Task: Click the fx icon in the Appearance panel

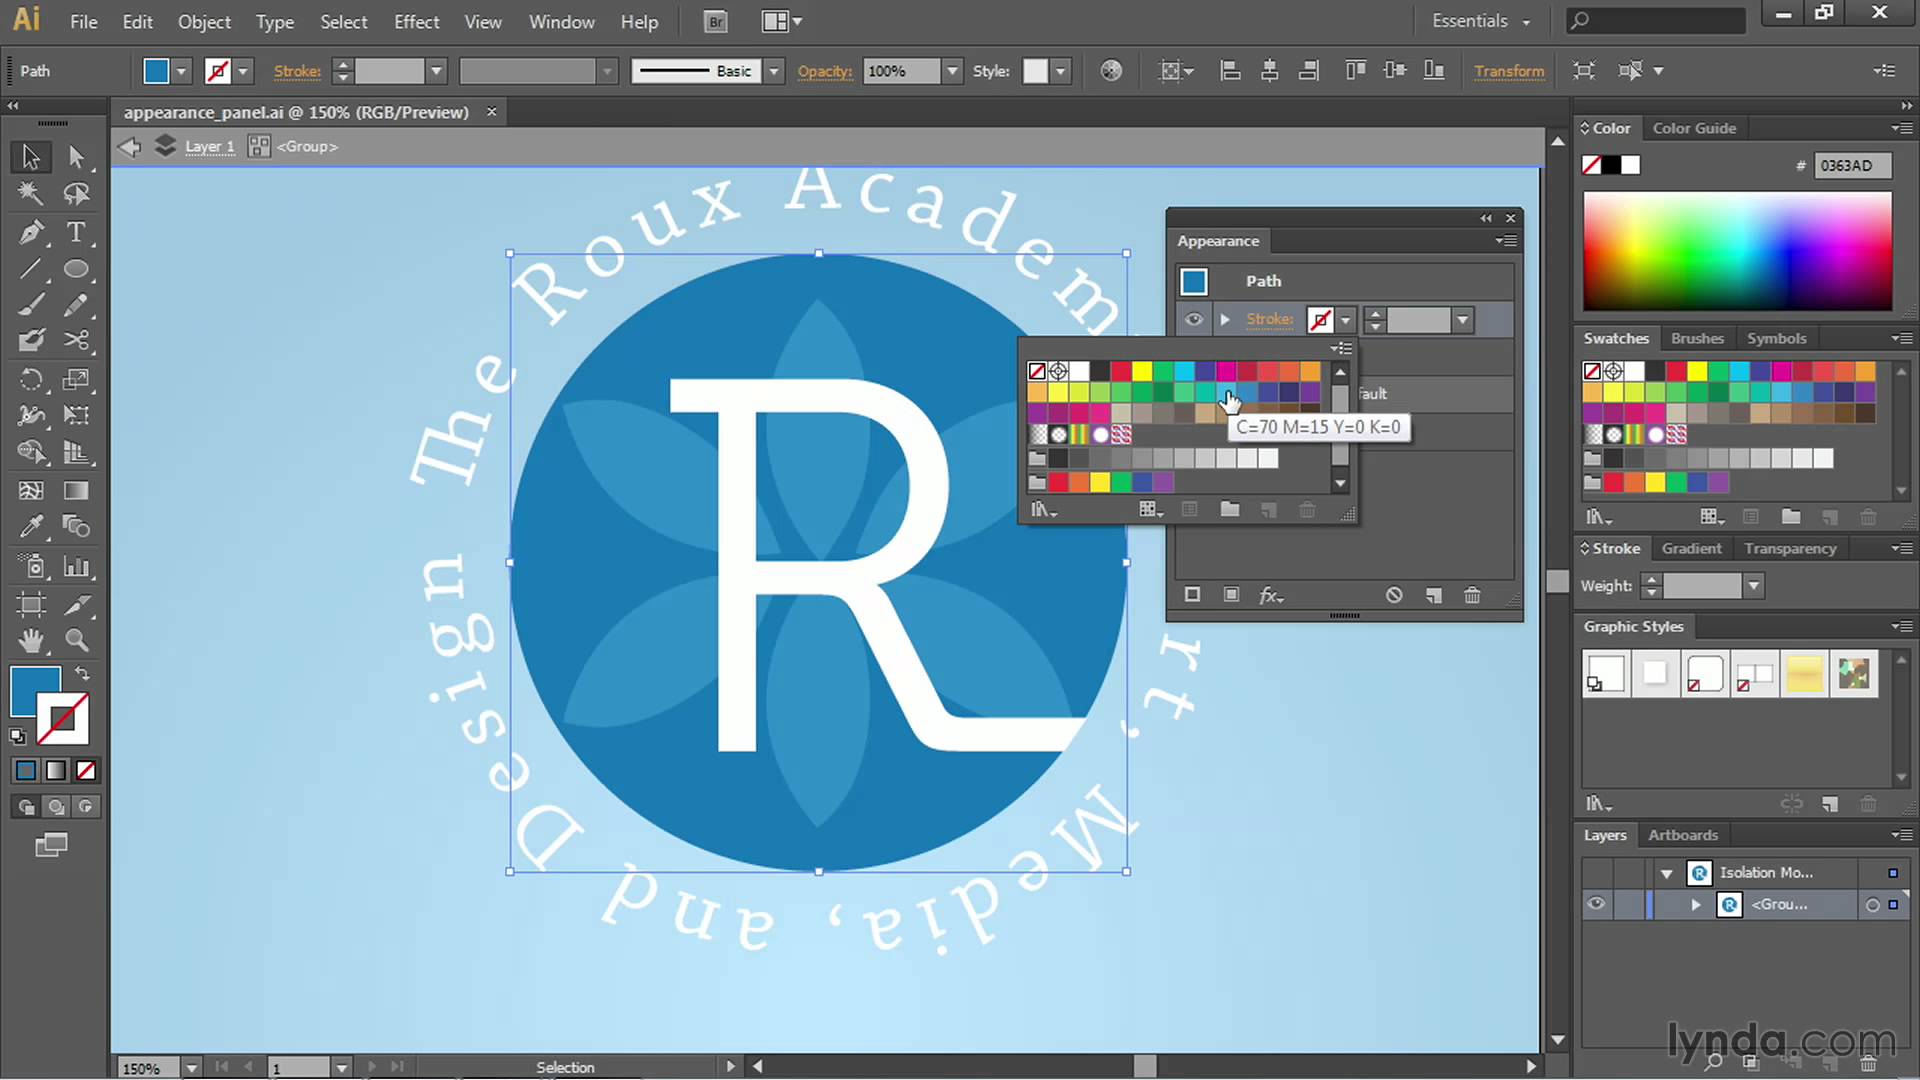Action: pyautogui.click(x=1271, y=595)
